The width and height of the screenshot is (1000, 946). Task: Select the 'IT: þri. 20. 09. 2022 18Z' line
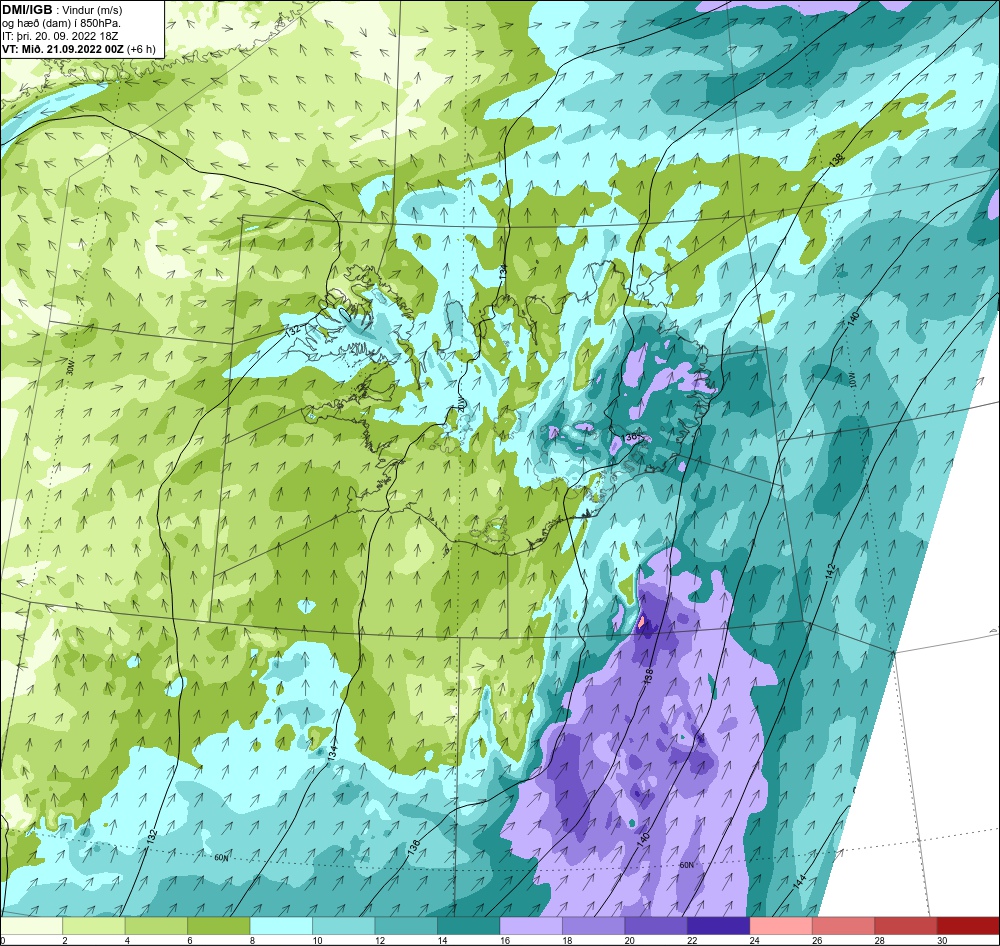click(x=59, y=36)
